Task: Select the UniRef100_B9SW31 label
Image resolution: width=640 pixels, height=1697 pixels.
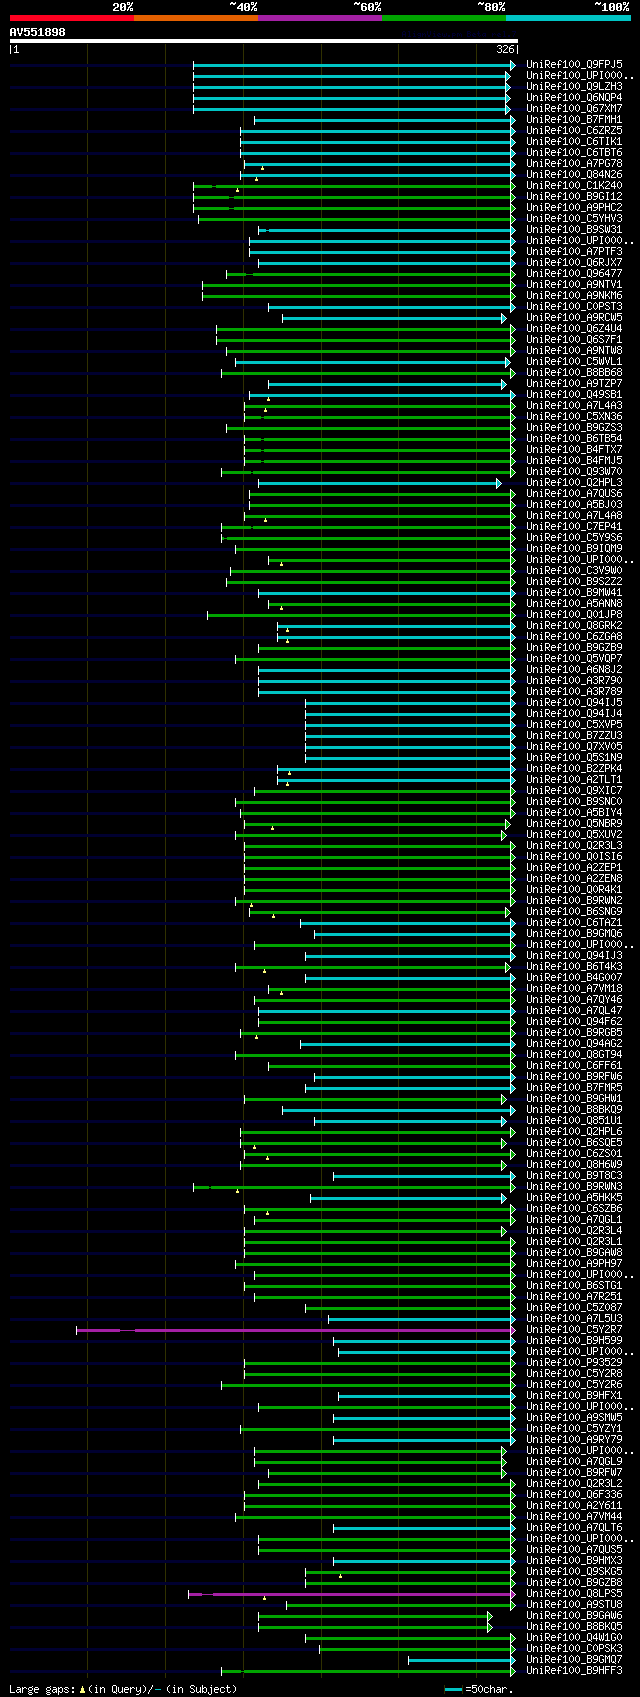Action: coord(574,230)
